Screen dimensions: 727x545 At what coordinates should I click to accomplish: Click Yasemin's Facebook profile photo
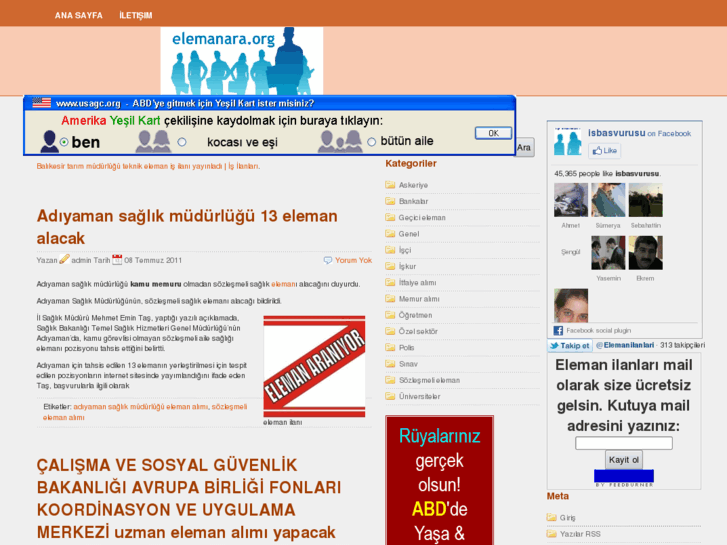pos(608,253)
